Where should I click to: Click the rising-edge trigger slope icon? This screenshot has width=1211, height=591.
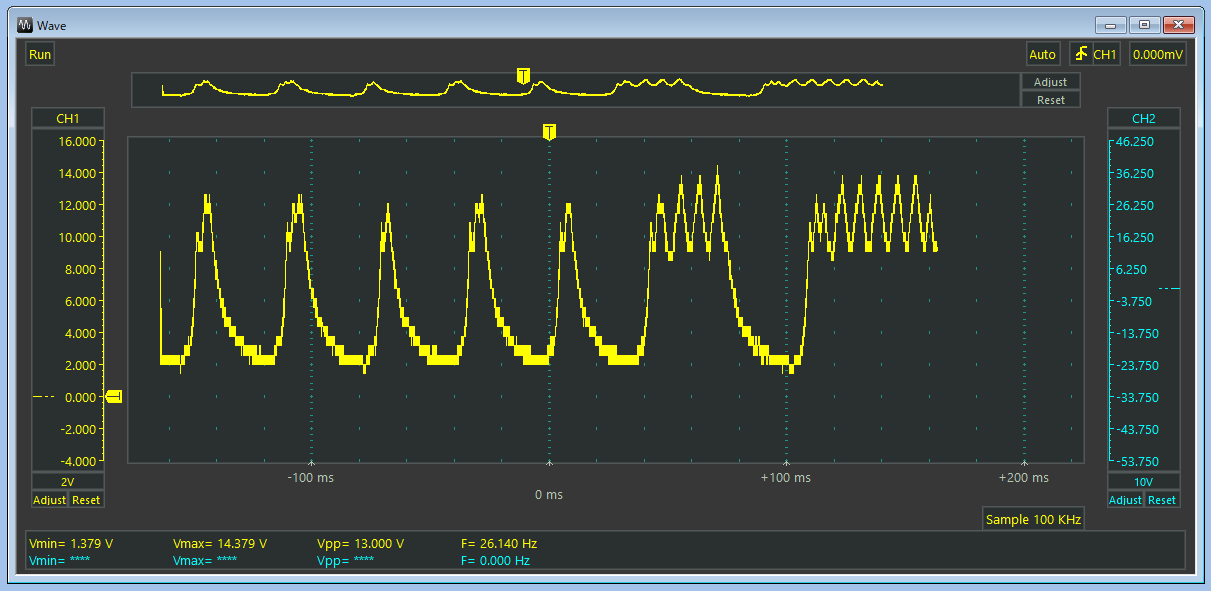coord(1080,54)
